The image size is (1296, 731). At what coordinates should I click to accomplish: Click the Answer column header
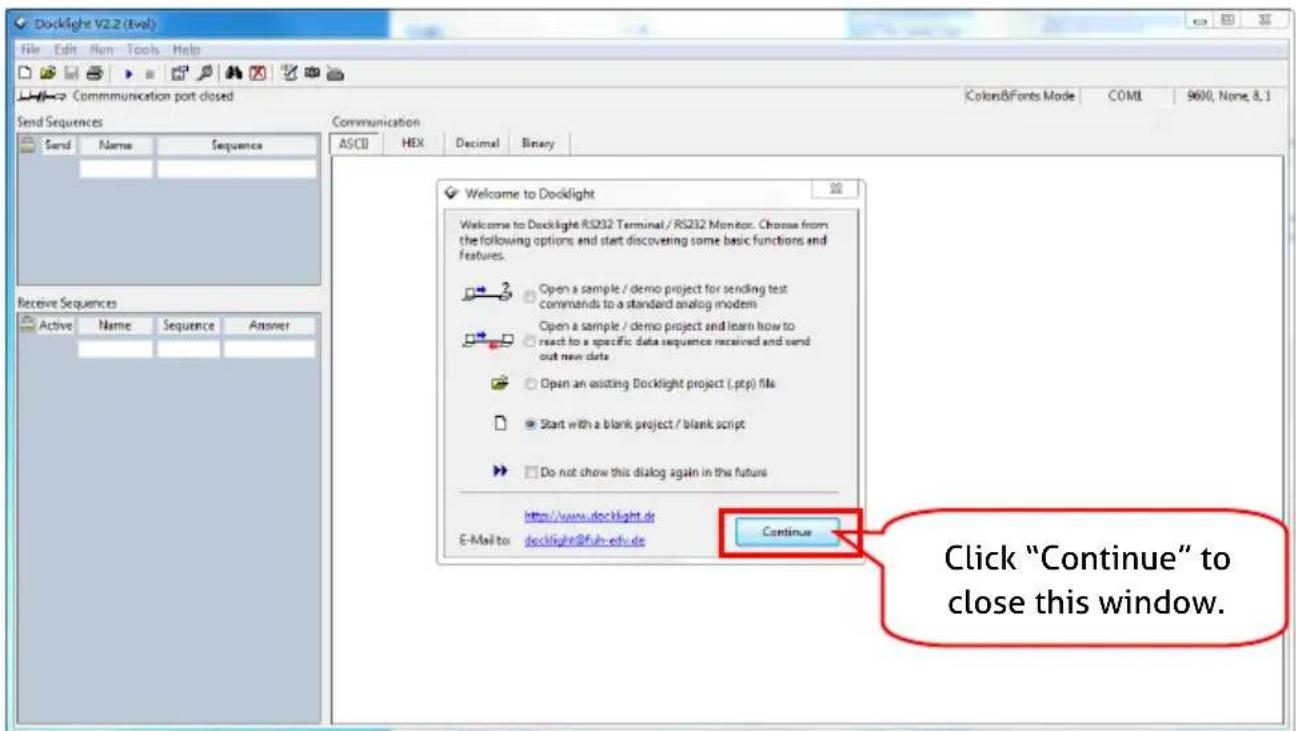tap(269, 324)
